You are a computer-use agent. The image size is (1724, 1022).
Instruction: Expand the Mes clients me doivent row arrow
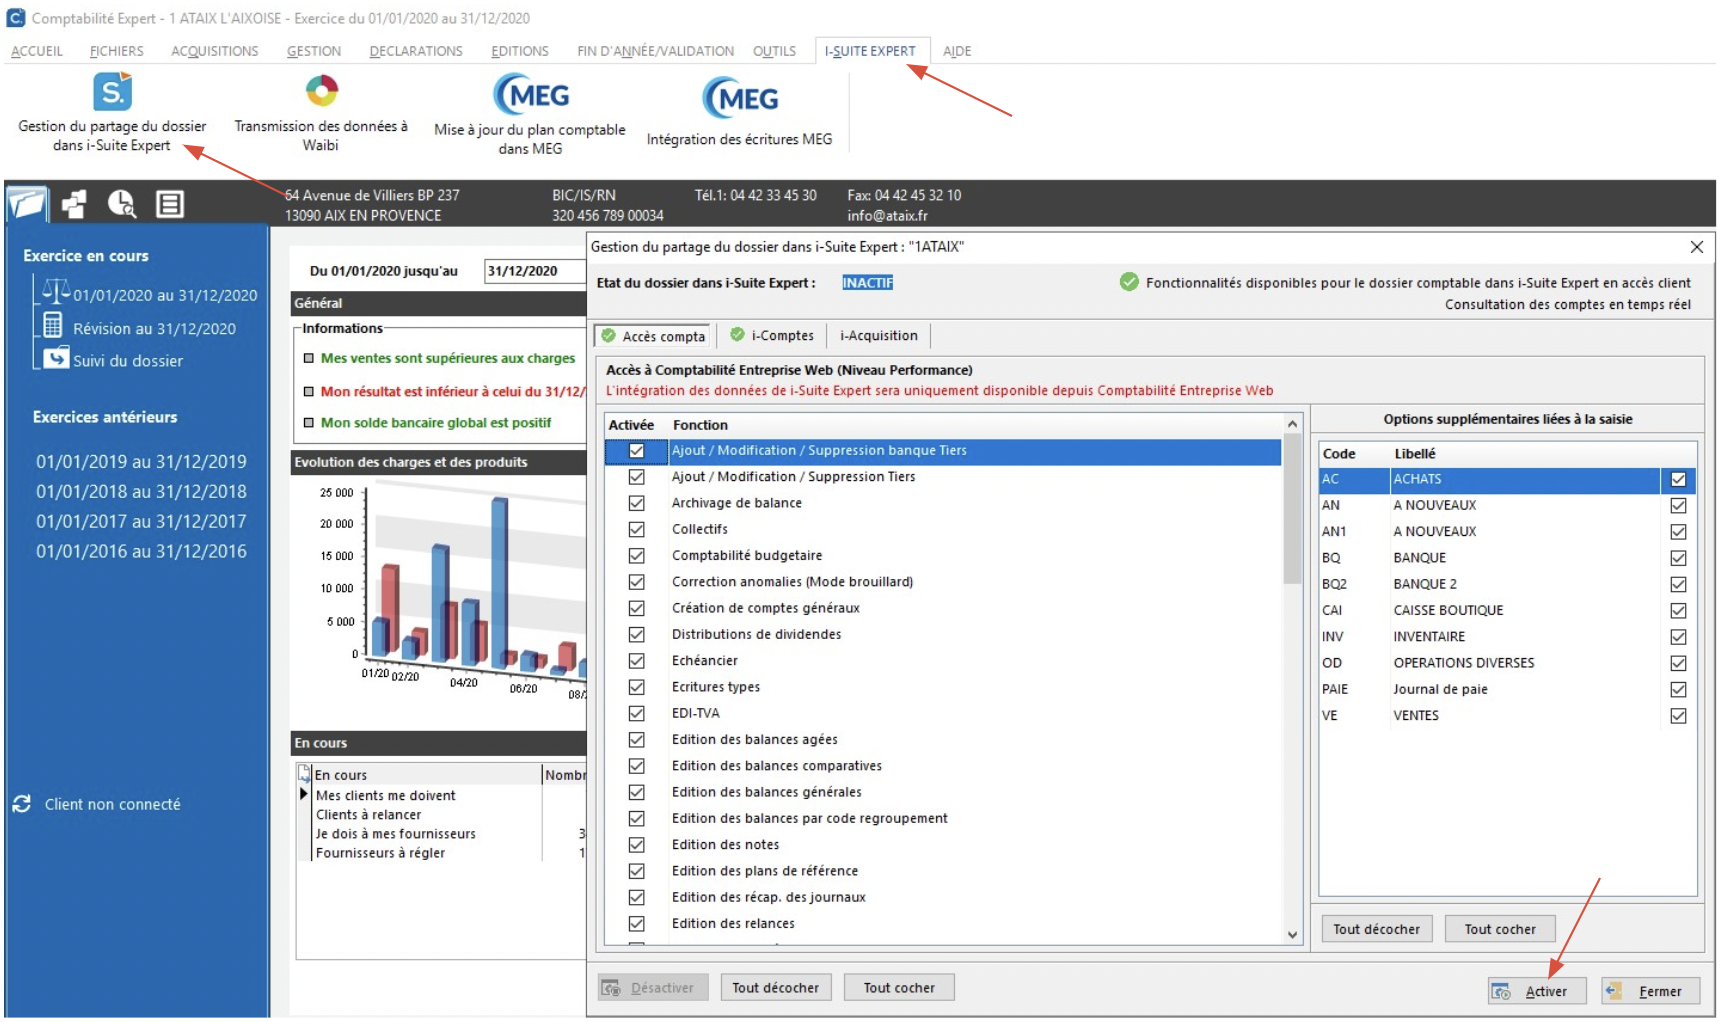(x=304, y=794)
